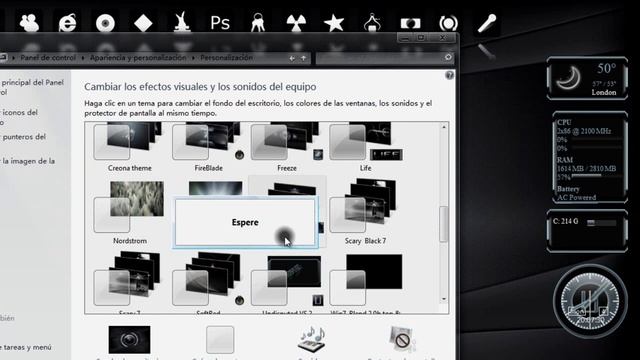The image size is (640, 360).
Task: Click the London weather gadget
Action: click(587, 78)
